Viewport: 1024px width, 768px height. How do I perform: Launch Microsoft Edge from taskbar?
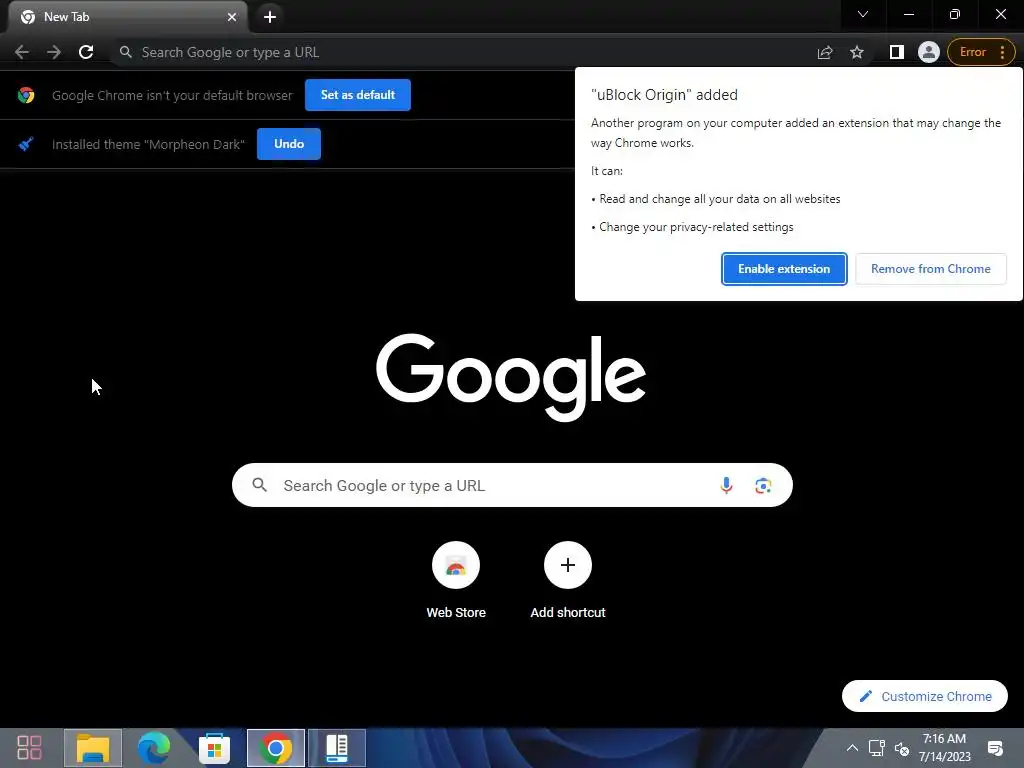pyautogui.click(x=153, y=748)
